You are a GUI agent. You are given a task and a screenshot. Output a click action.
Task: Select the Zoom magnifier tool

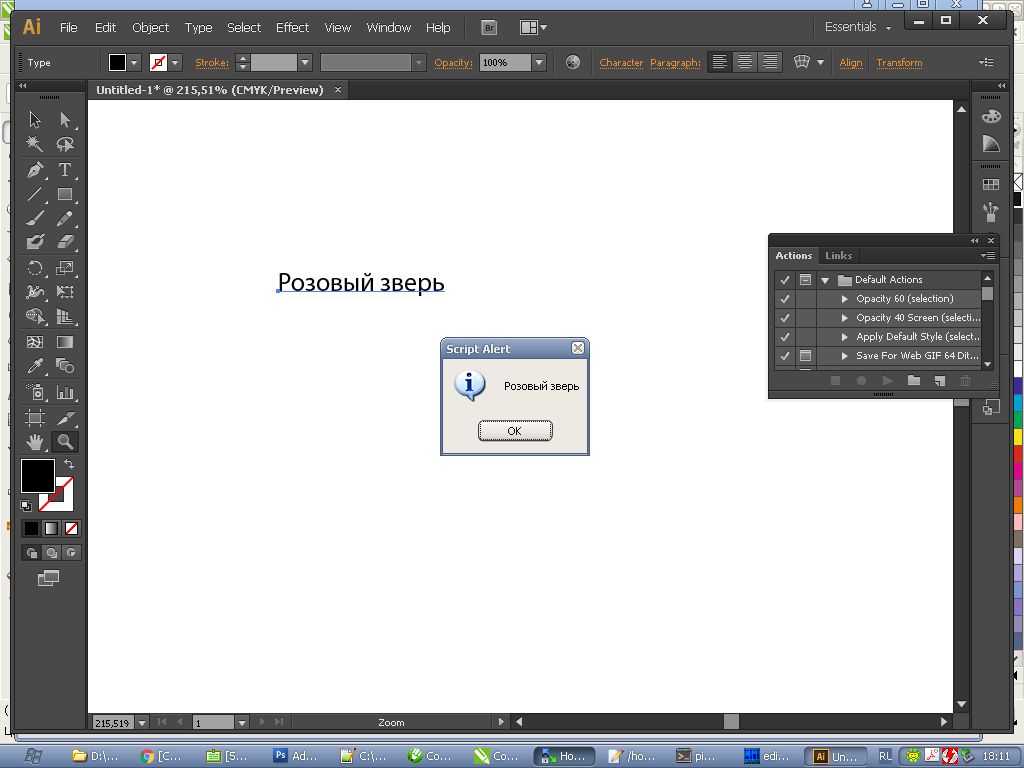pos(65,442)
